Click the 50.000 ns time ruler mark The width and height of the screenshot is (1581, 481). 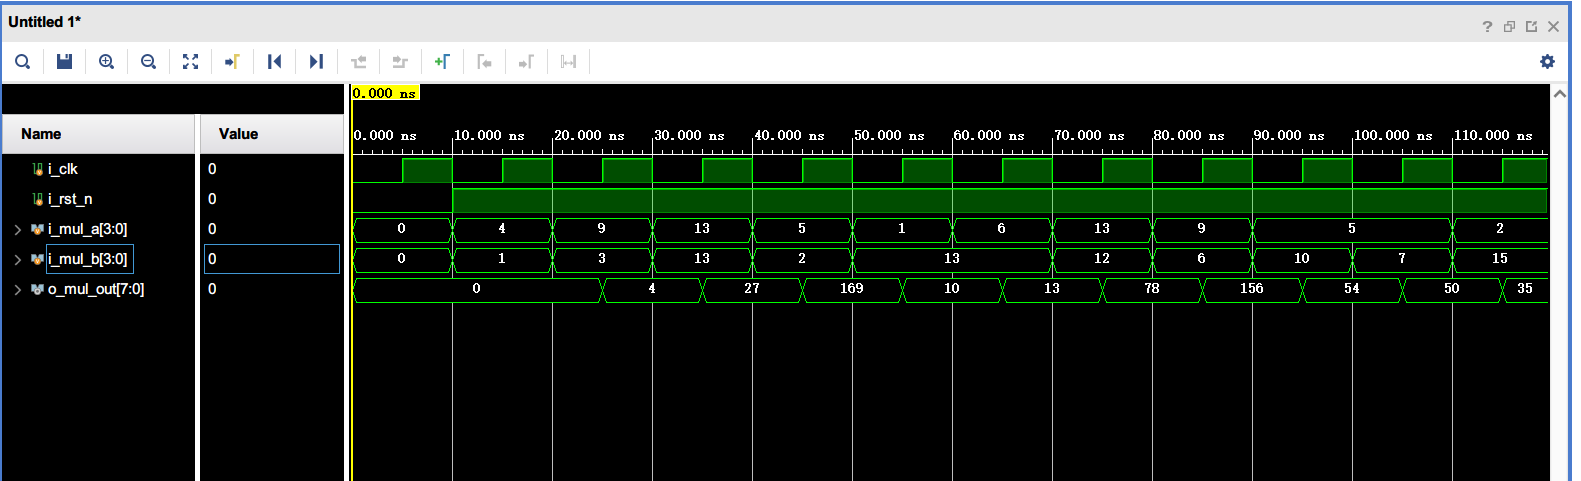(x=889, y=135)
